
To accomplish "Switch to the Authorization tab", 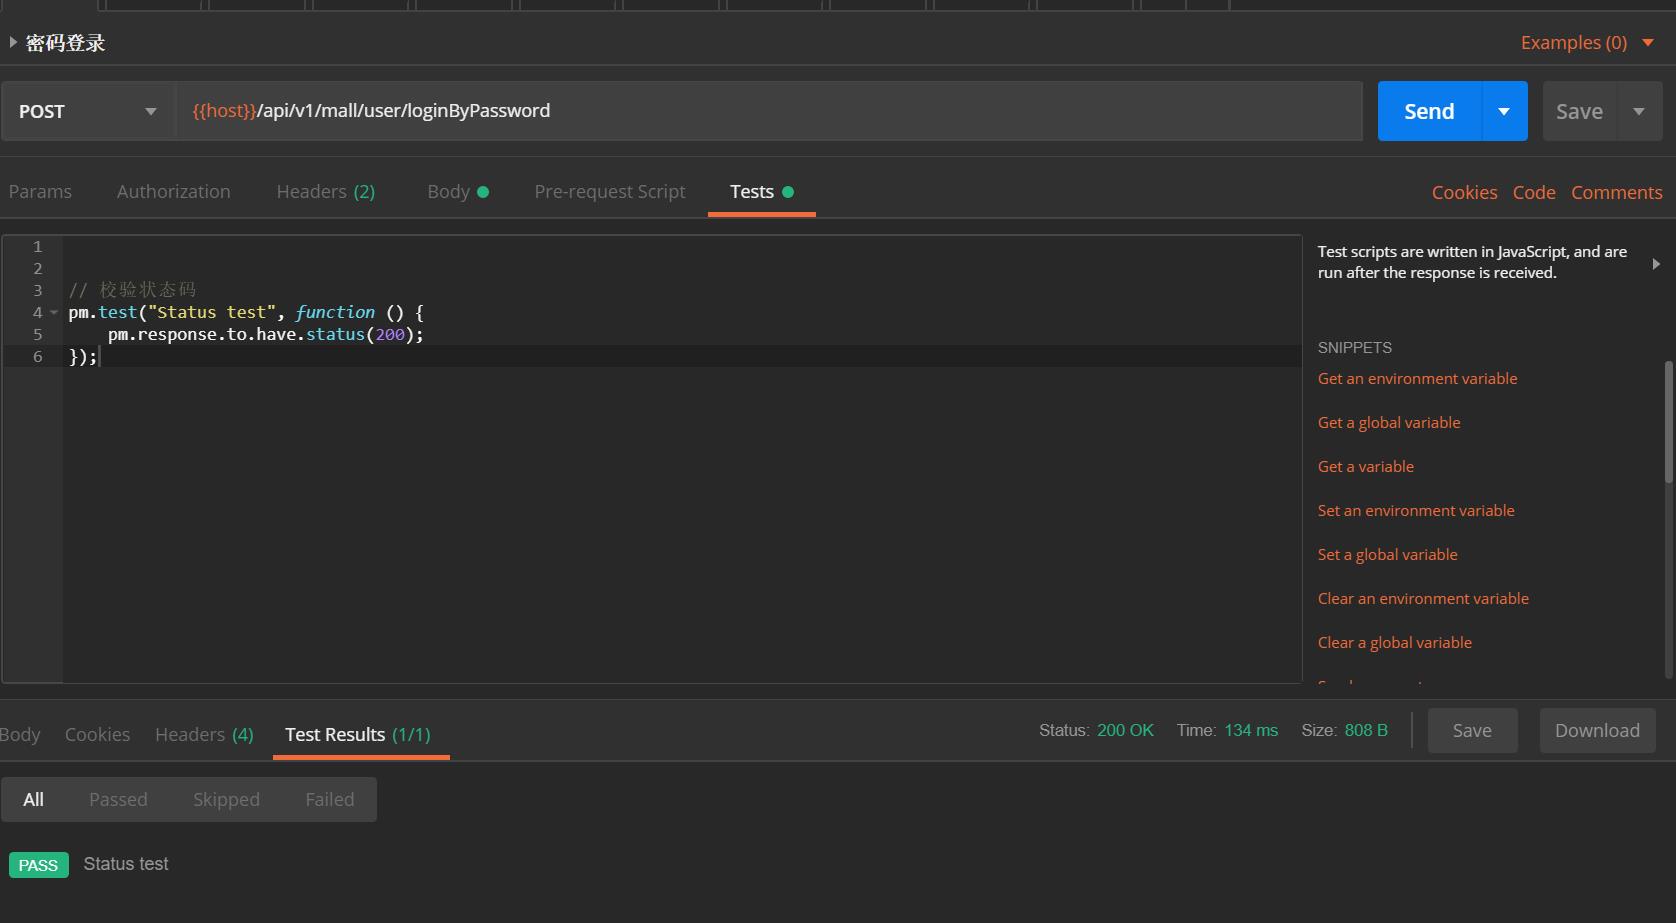I will click(x=173, y=191).
